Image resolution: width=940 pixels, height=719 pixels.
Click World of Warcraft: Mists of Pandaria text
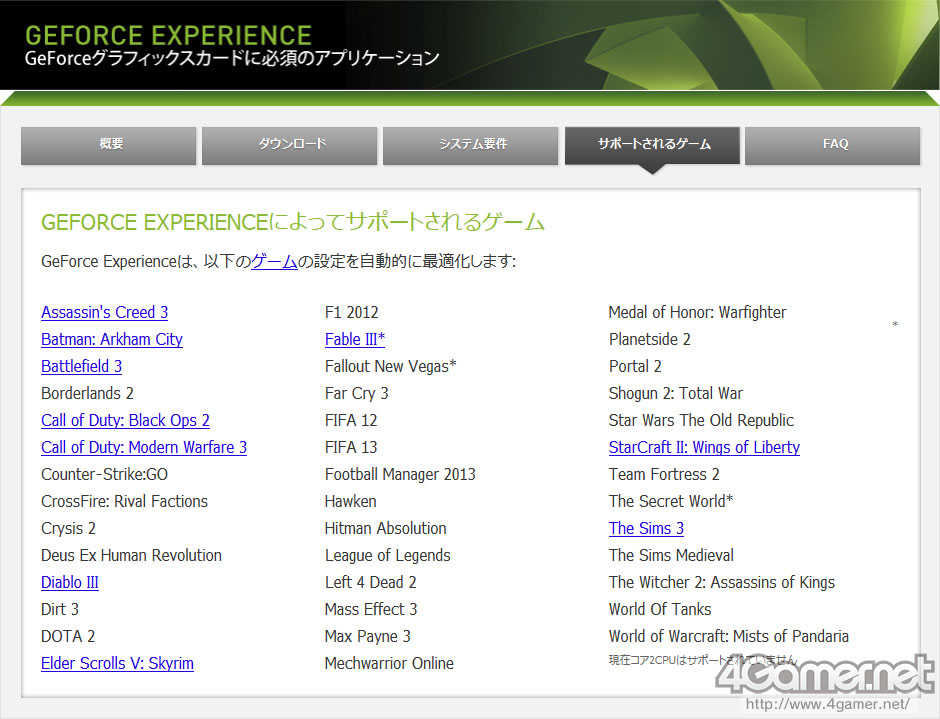729,636
